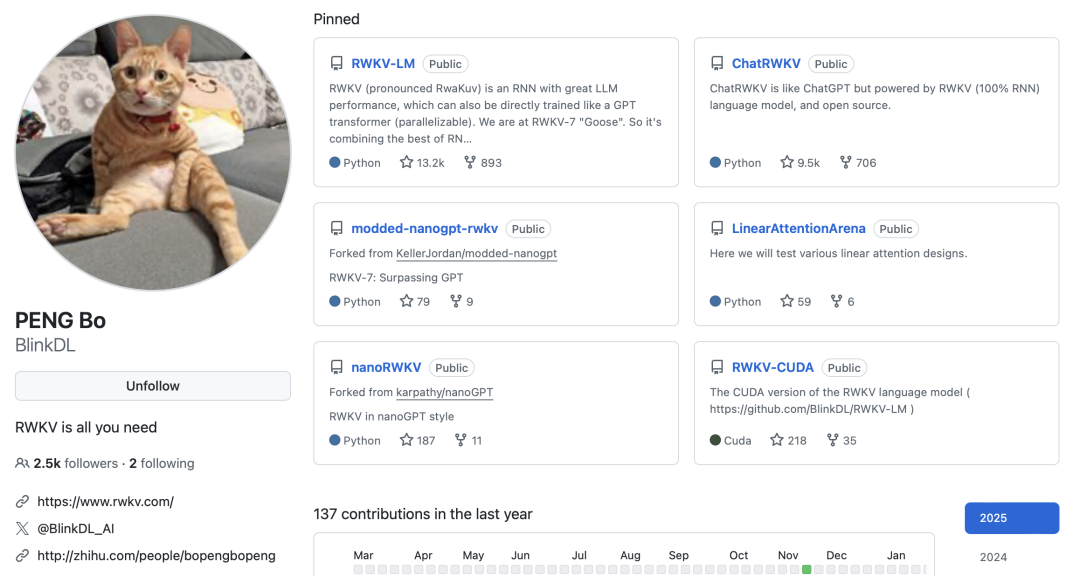This screenshot has width=1080, height=576.
Task: Open forks of LinearAttentionArena
Action: (842, 301)
